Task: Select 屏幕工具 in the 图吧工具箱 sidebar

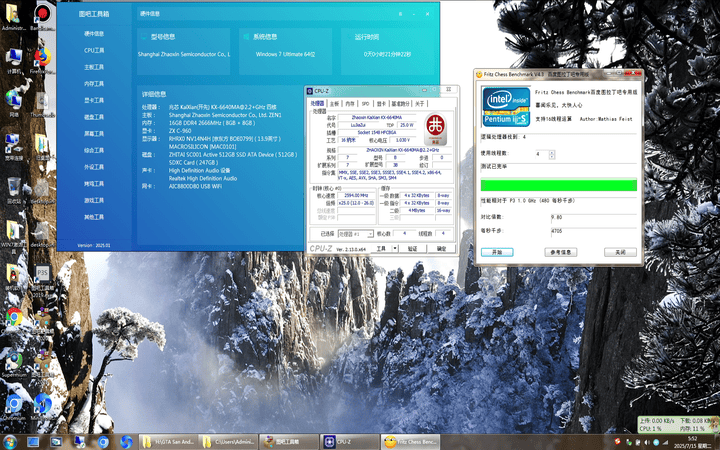Action: coord(94,134)
